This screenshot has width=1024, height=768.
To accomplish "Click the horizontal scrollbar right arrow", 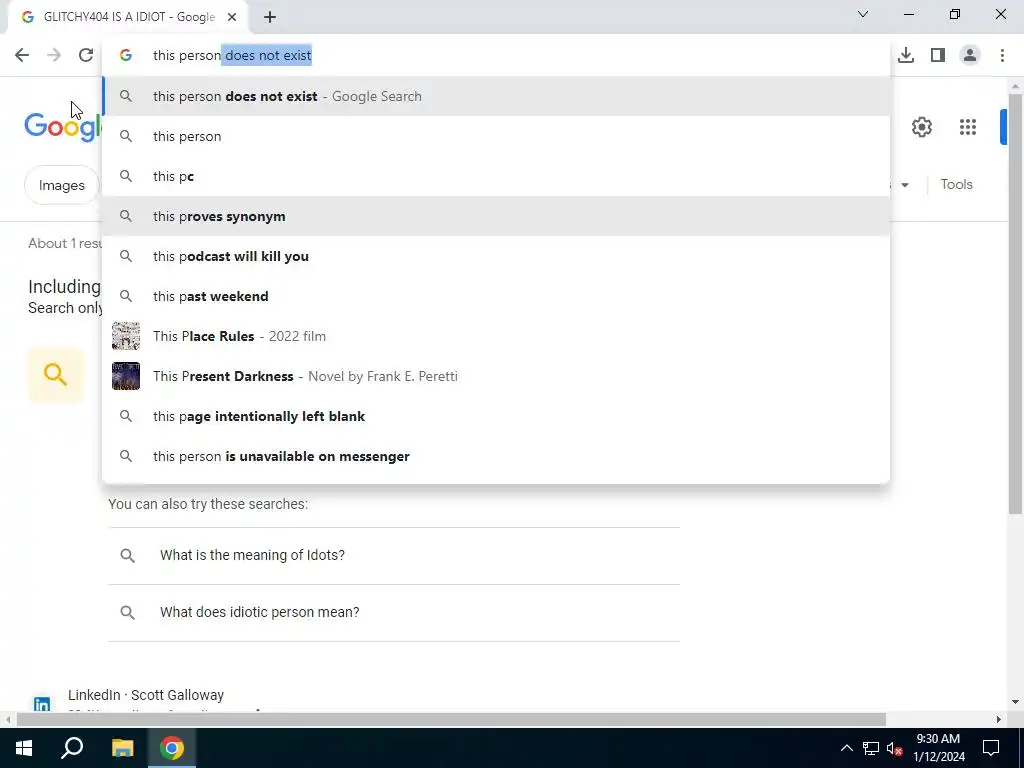I will [x=999, y=719].
